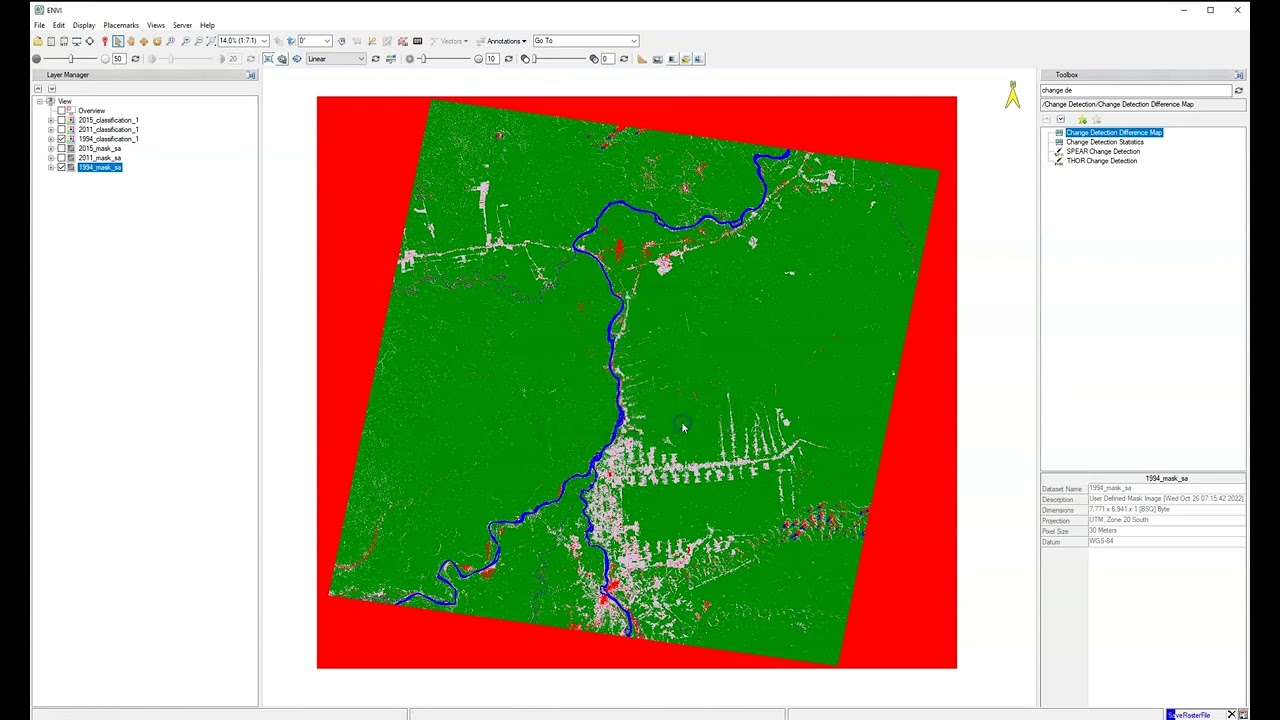Screen dimensions: 1280x720
Task: Reset the brightness refresh icon
Action: [x=135, y=59]
